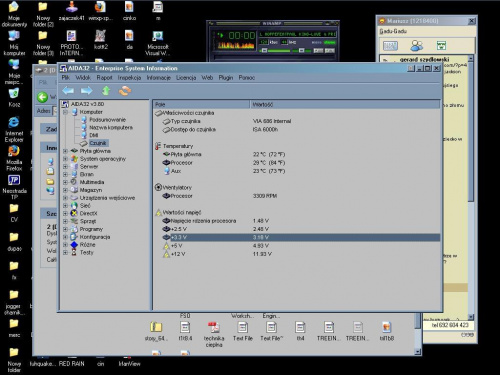
Task: Open the Widok menu in AIDA32
Action: coord(83,78)
